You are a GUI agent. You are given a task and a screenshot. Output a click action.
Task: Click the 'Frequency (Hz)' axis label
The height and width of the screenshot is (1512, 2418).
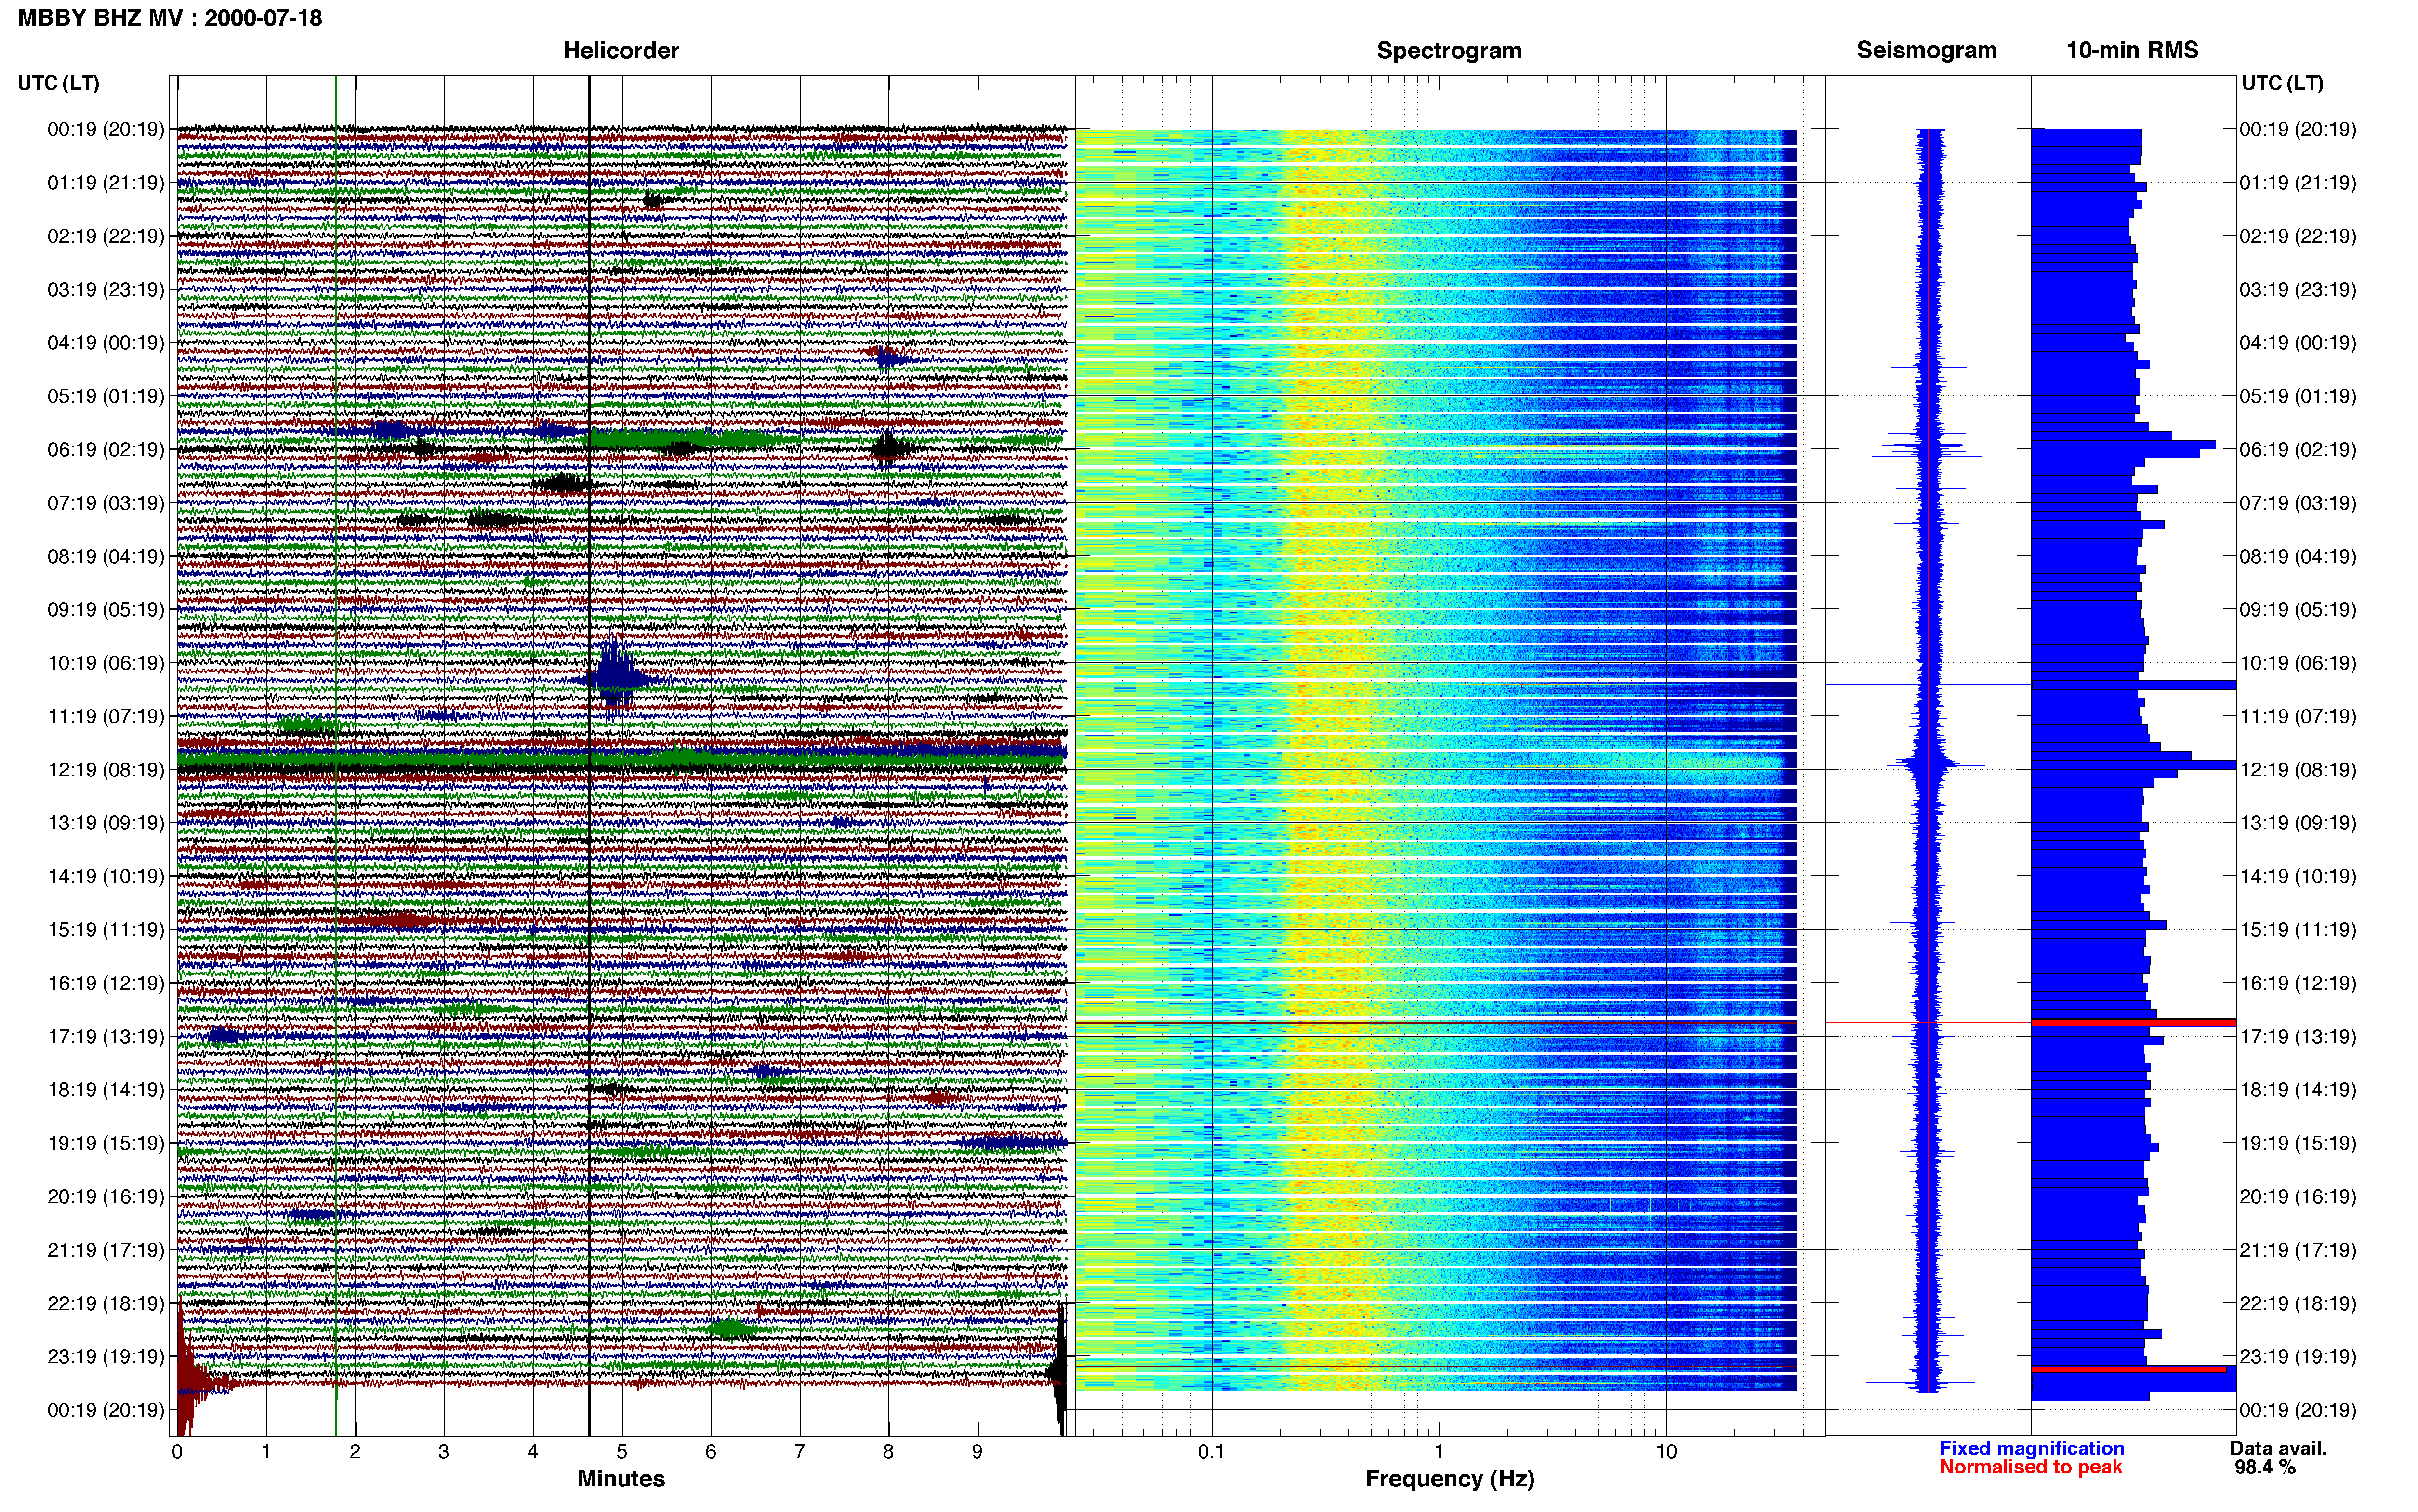(x=1449, y=1479)
